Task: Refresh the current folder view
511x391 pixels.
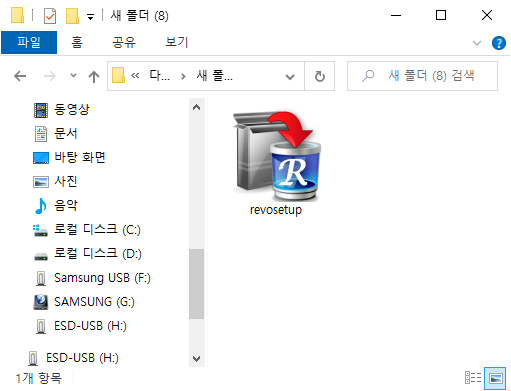Action: click(x=320, y=76)
